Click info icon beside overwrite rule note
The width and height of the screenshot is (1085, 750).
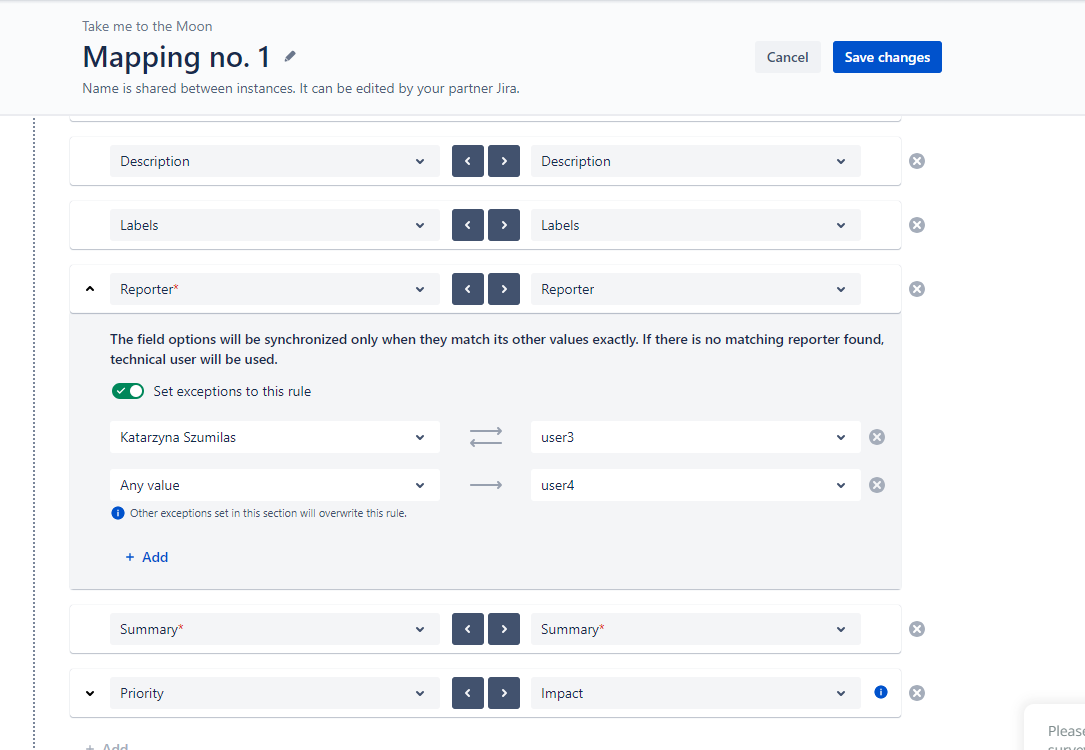tap(118, 513)
